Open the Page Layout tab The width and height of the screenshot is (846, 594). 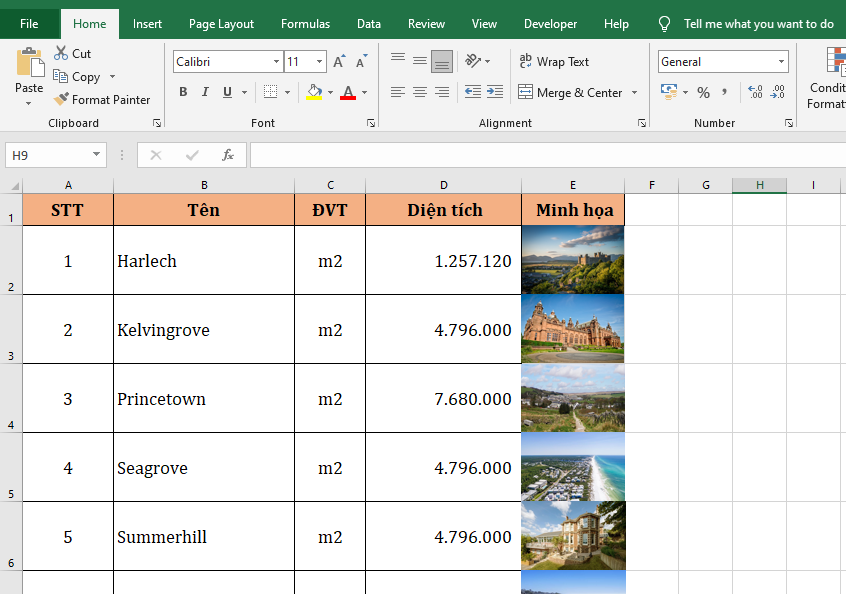pyautogui.click(x=221, y=24)
